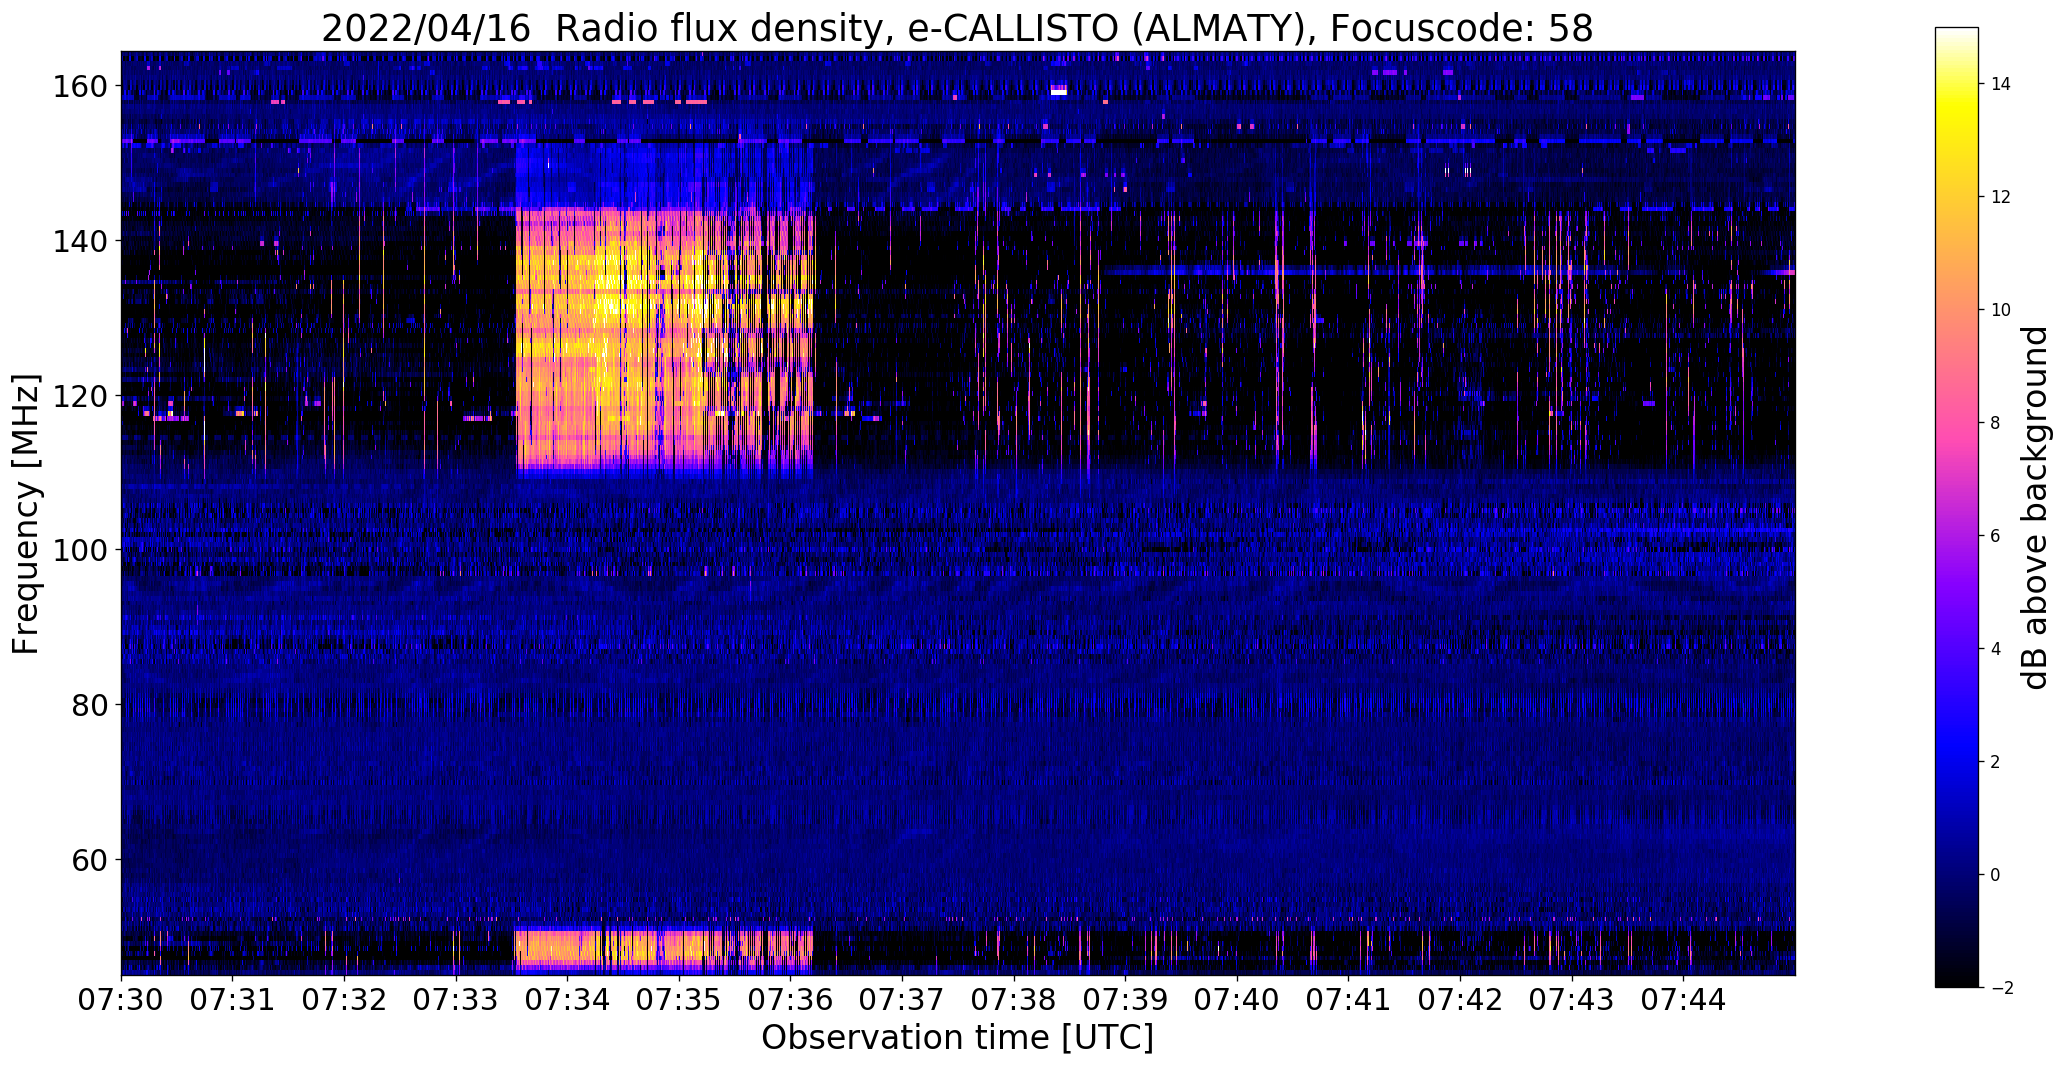Click the colorbar tick label 12

coord(2001,197)
